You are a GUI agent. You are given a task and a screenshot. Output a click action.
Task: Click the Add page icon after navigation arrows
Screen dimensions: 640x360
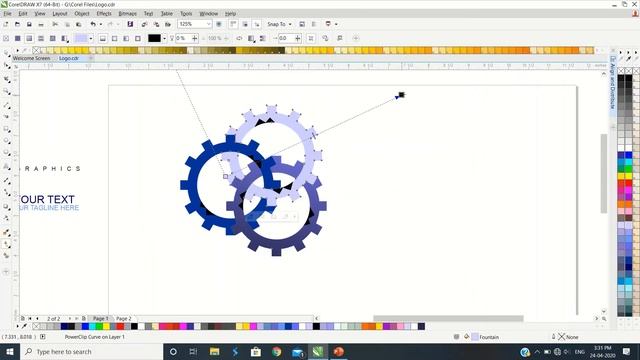(84, 318)
